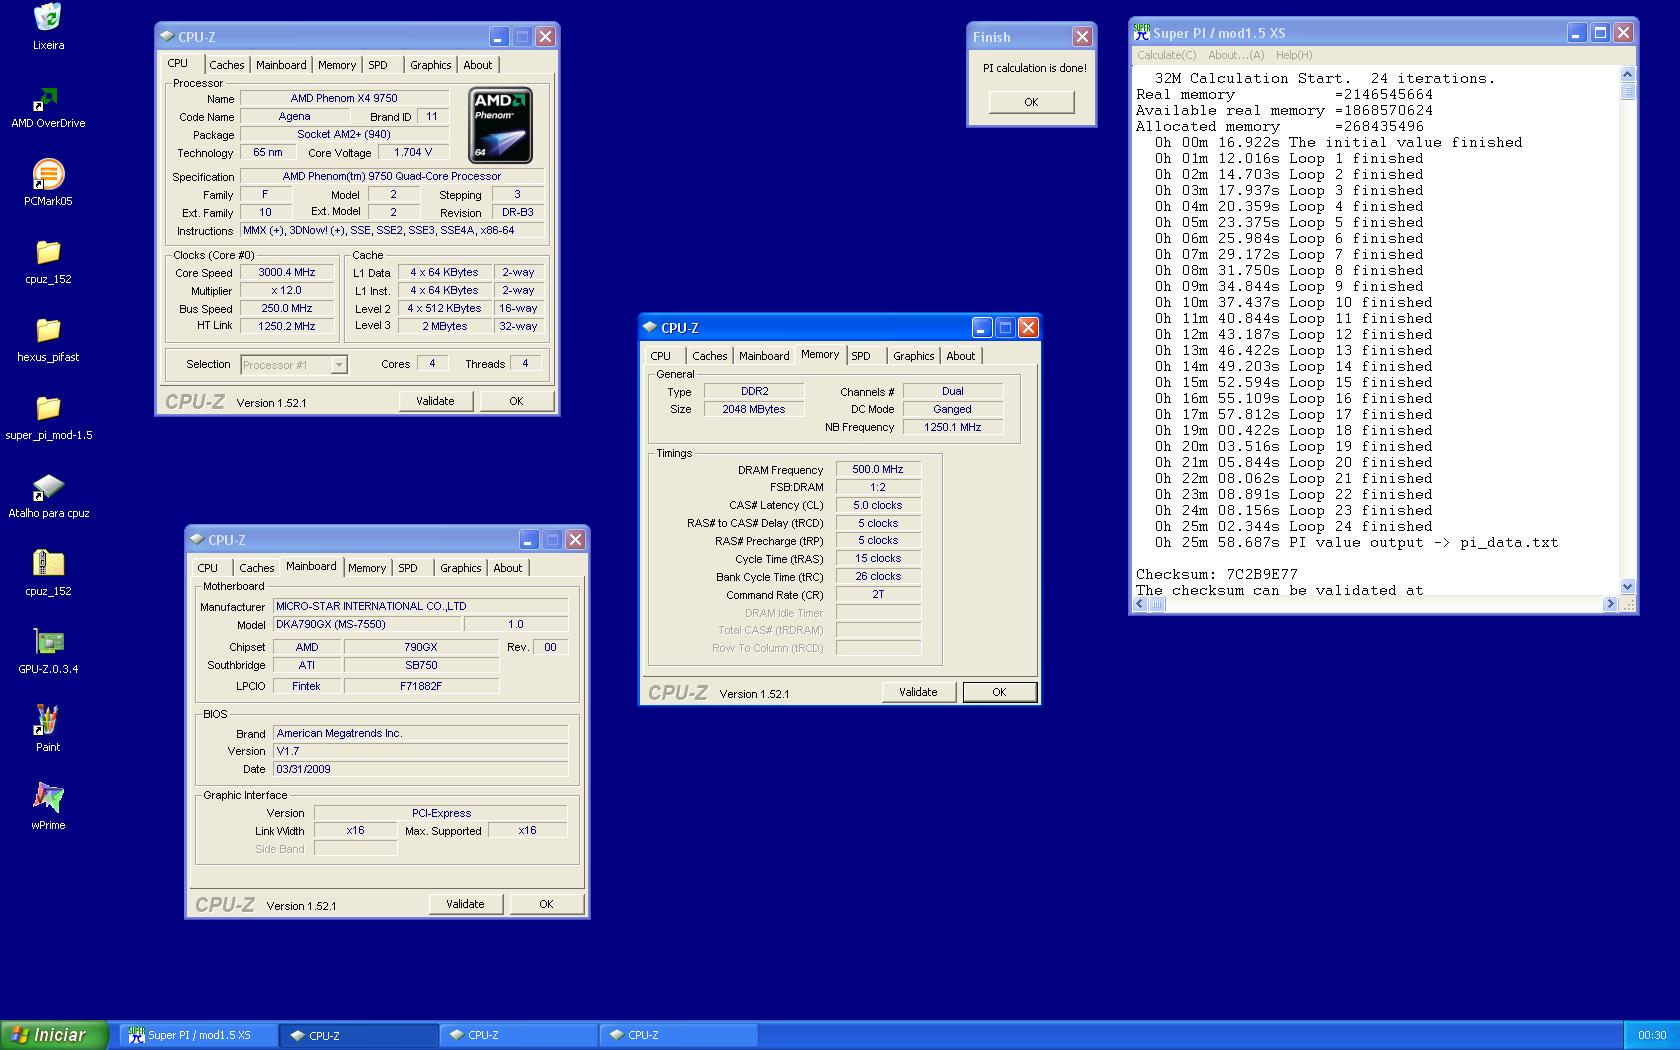Screen dimensions: 1680x1050
Task: Click Validate in Mainboard CPU-Z window
Action: coord(465,904)
